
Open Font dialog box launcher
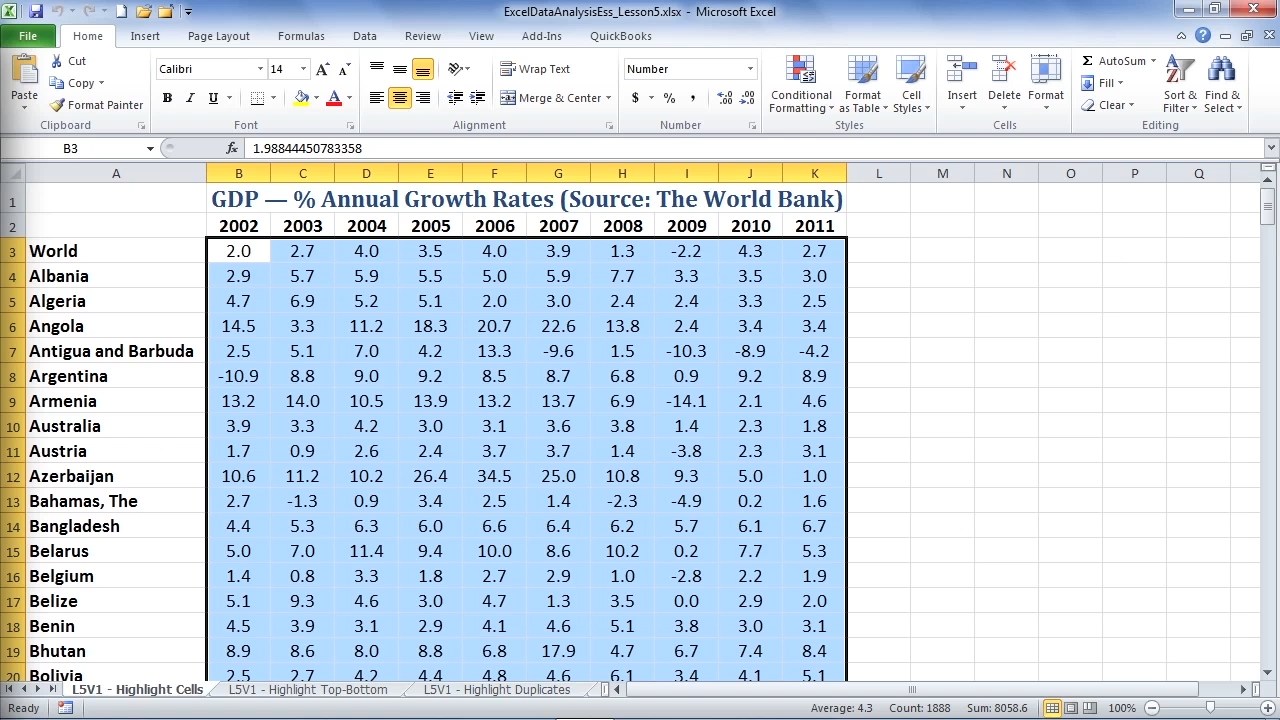pyautogui.click(x=350, y=126)
